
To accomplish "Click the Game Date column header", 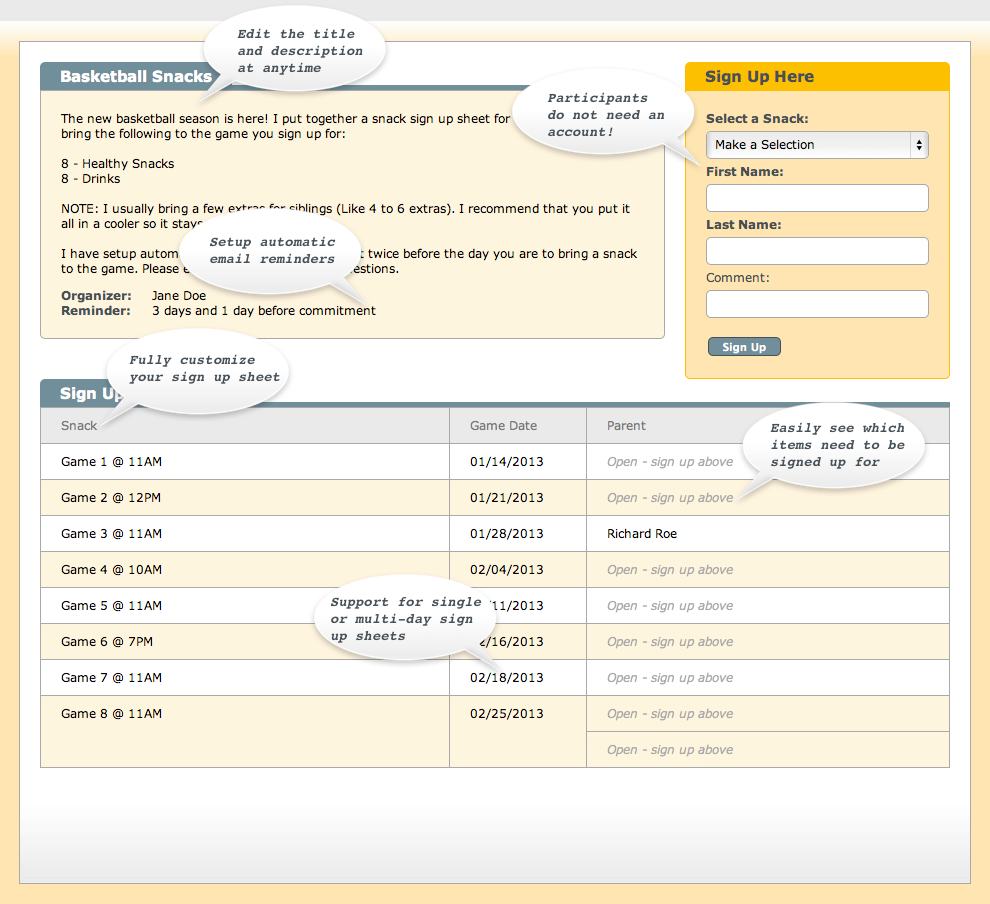I will (503, 425).
